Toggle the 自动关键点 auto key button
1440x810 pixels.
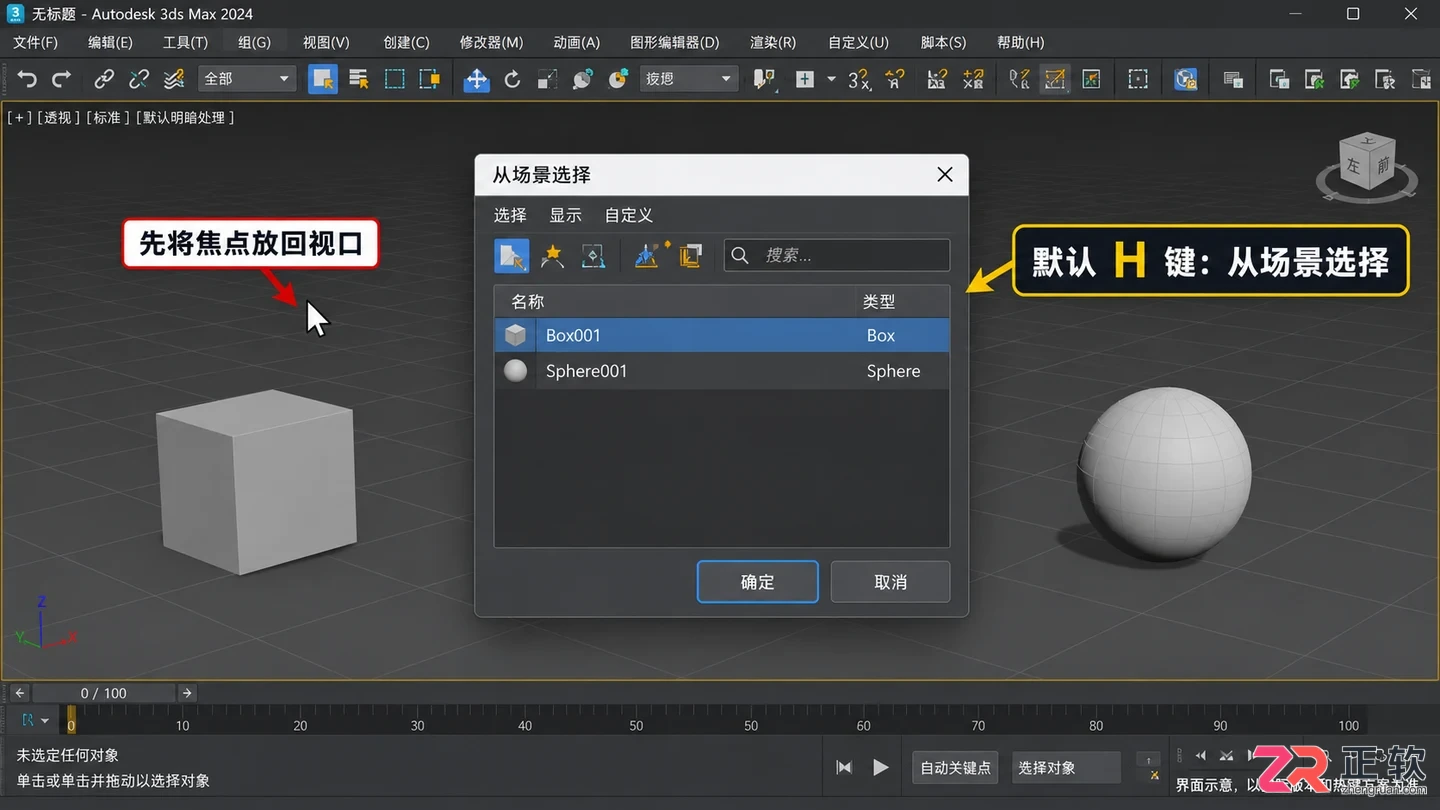click(x=955, y=768)
